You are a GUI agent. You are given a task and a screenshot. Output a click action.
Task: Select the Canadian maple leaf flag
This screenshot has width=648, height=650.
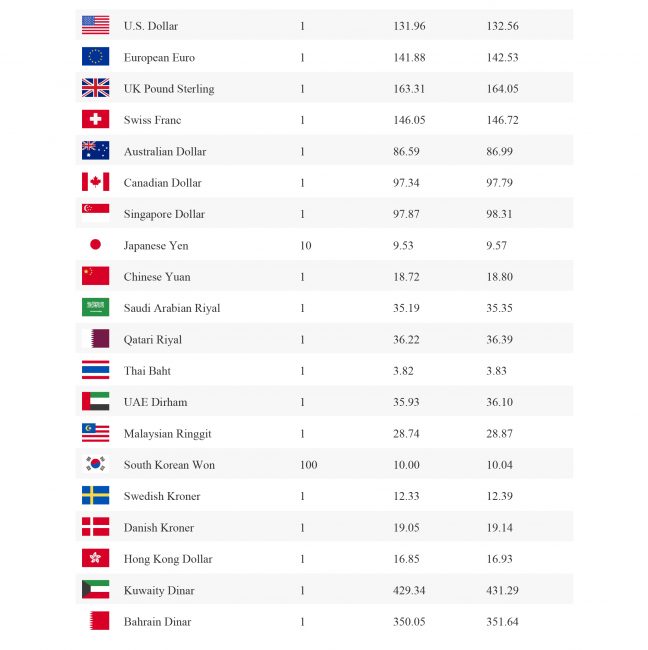tap(95, 182)
